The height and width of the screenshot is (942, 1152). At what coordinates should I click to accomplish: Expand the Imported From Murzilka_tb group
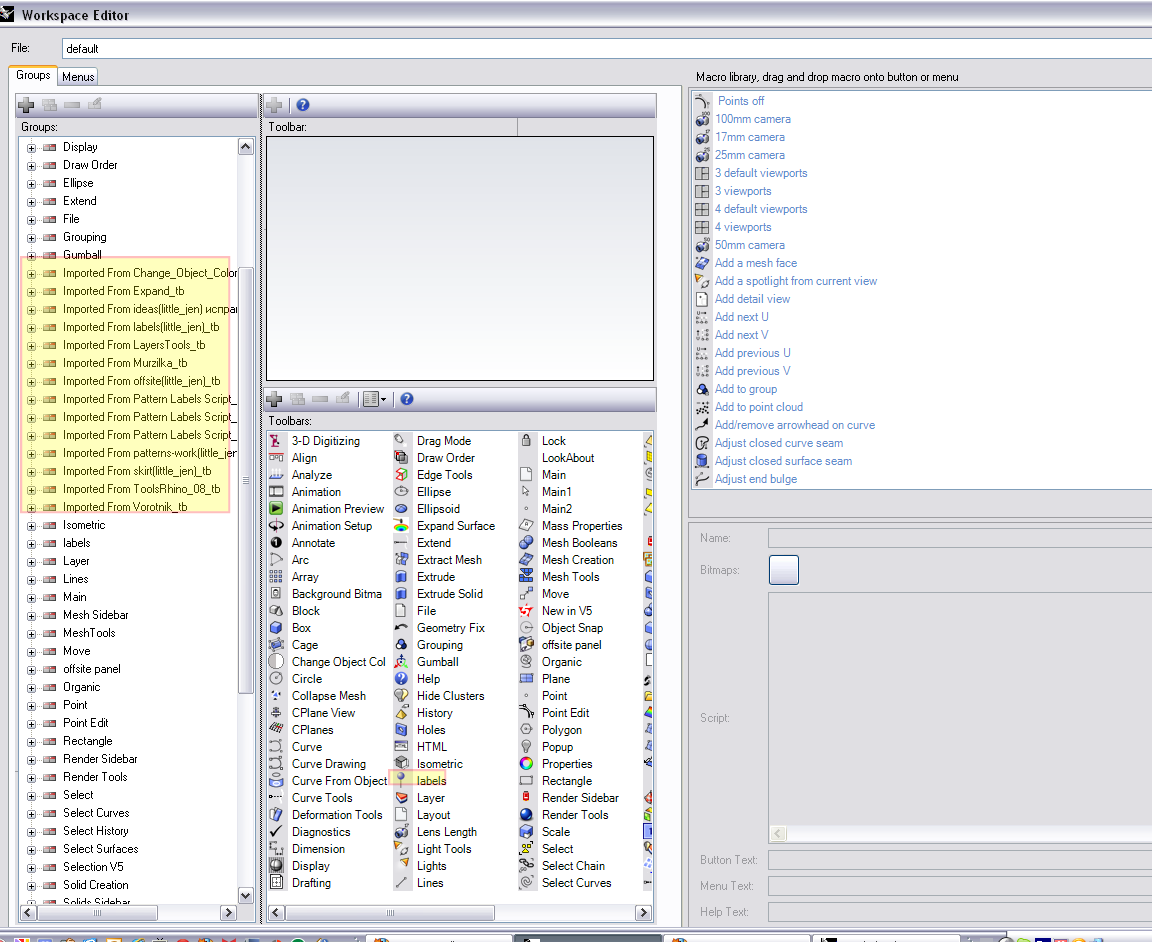[x=31, y=364]
